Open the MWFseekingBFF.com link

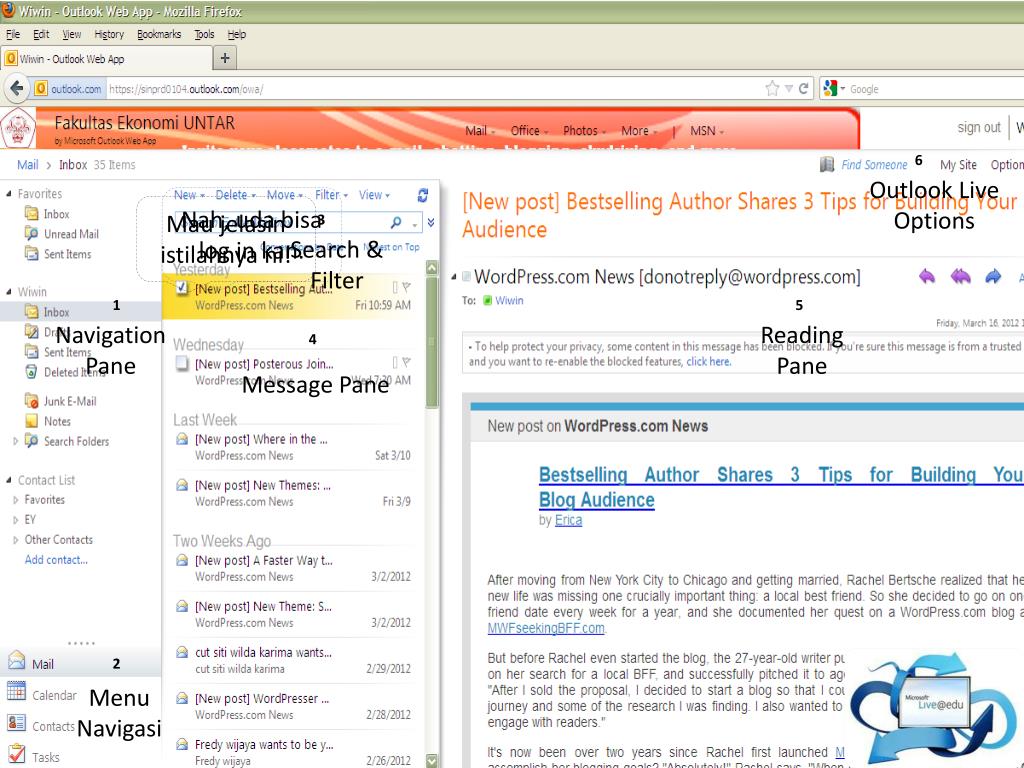coord(545,628)
